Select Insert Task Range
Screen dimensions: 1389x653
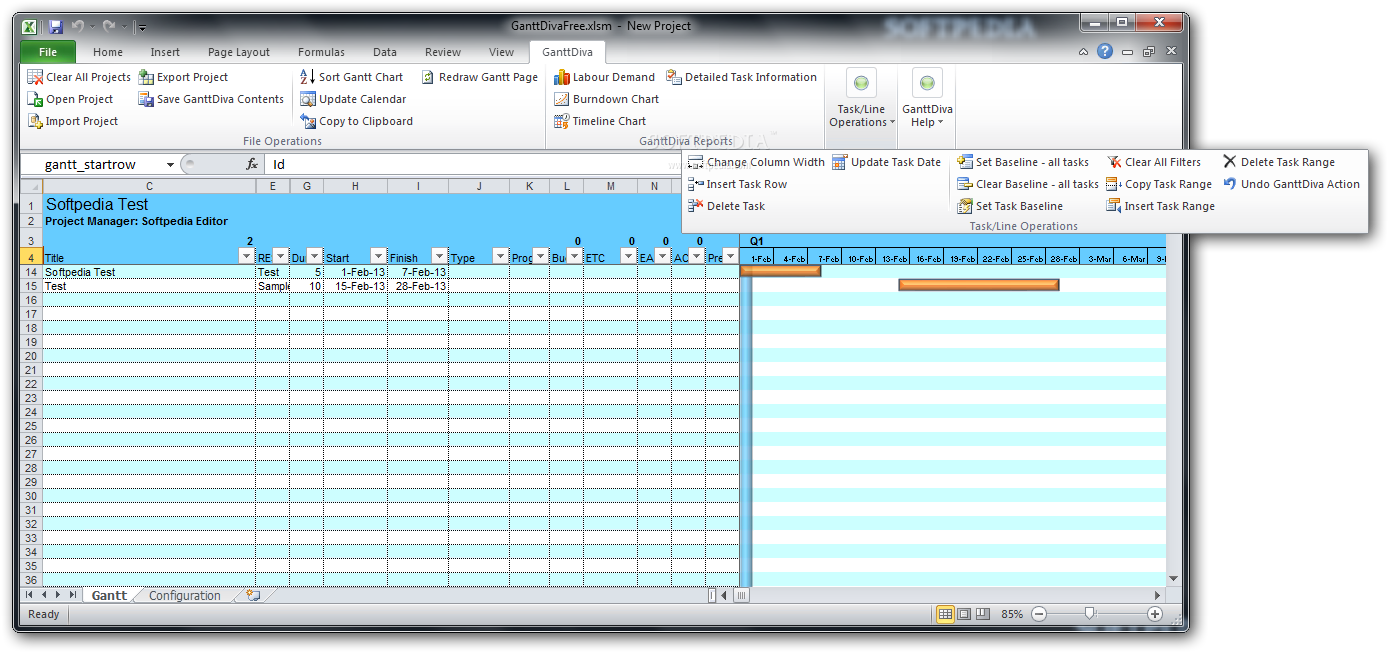tap(1160, 206)
